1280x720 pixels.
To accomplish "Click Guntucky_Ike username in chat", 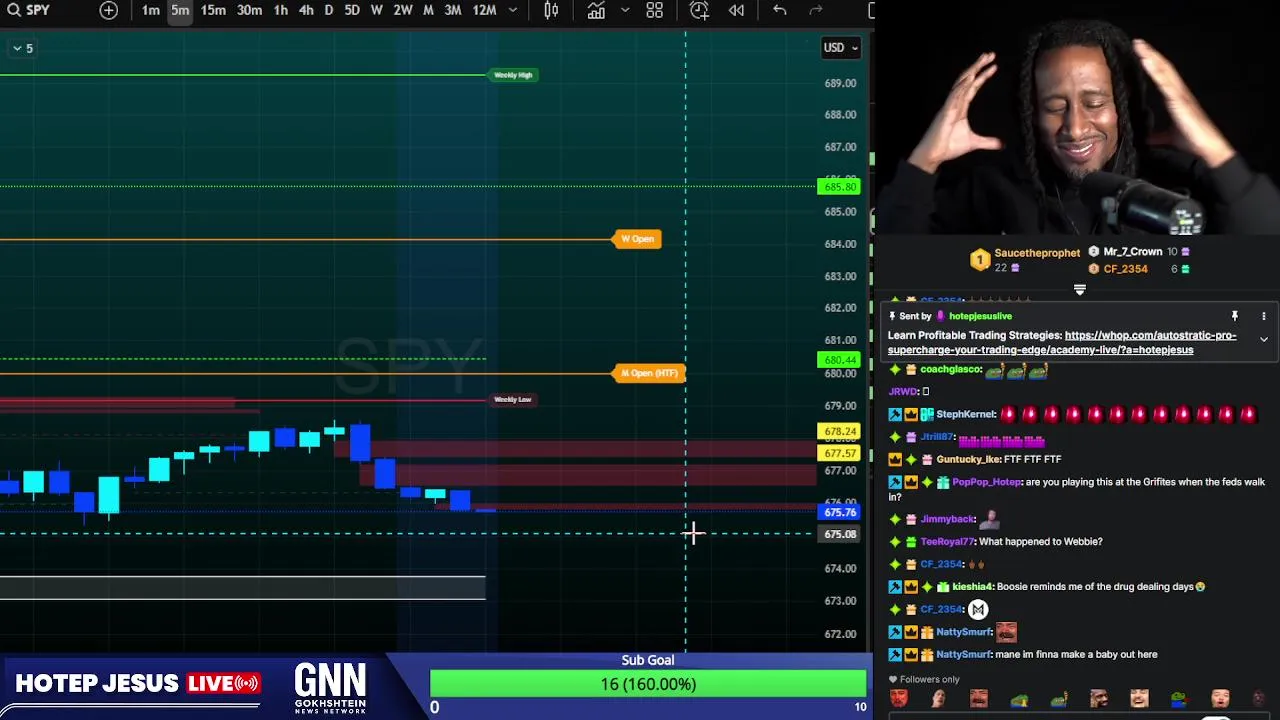I will [968, 459].
